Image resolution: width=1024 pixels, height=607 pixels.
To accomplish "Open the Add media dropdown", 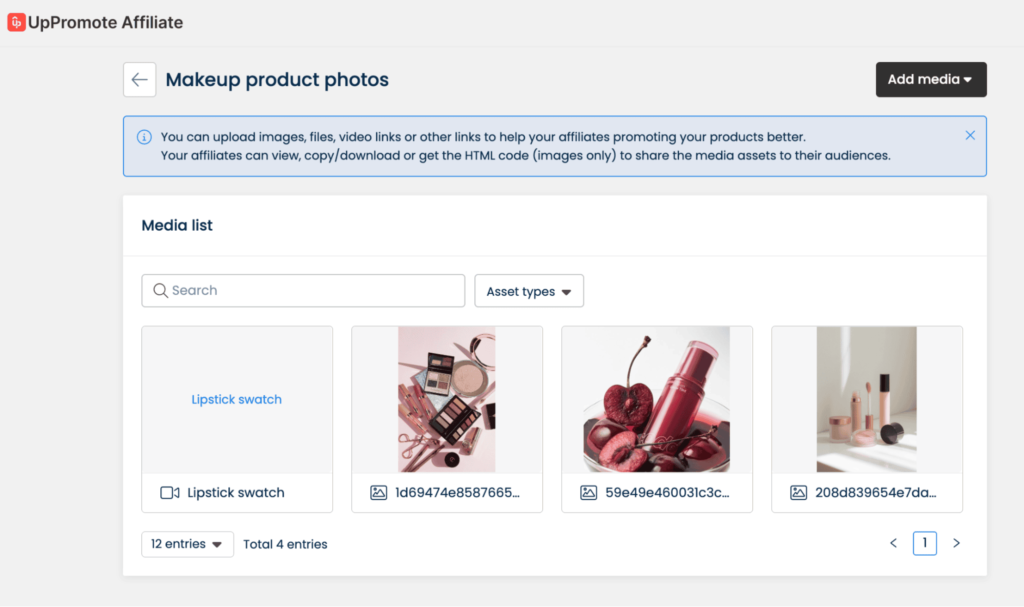I will (x=931, y=79).
